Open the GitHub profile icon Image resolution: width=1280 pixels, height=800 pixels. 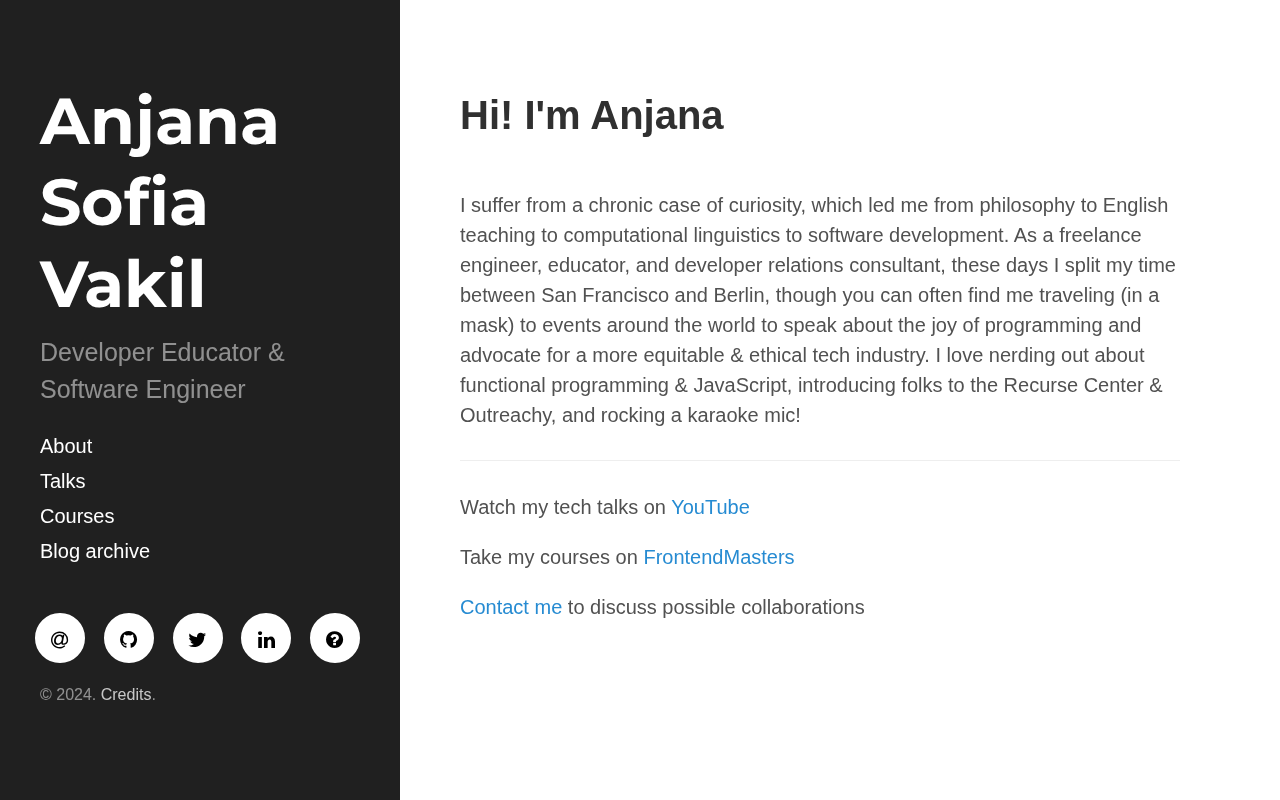[129, 638]
